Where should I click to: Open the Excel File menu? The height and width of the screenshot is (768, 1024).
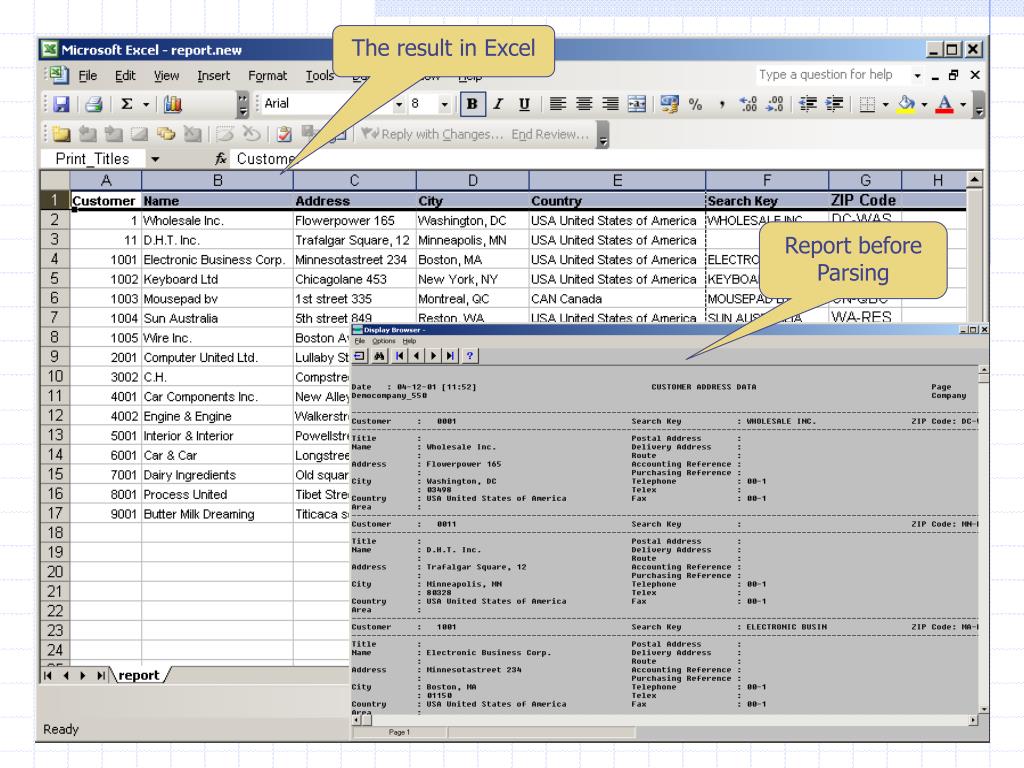pyautogui.click(x=88, y=76)
